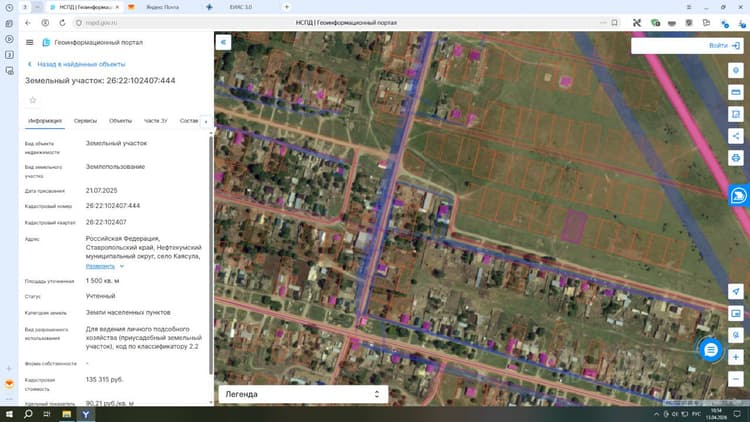Open File Explorer from the taskbar
The image size is (750, 422).
point(66,414)
